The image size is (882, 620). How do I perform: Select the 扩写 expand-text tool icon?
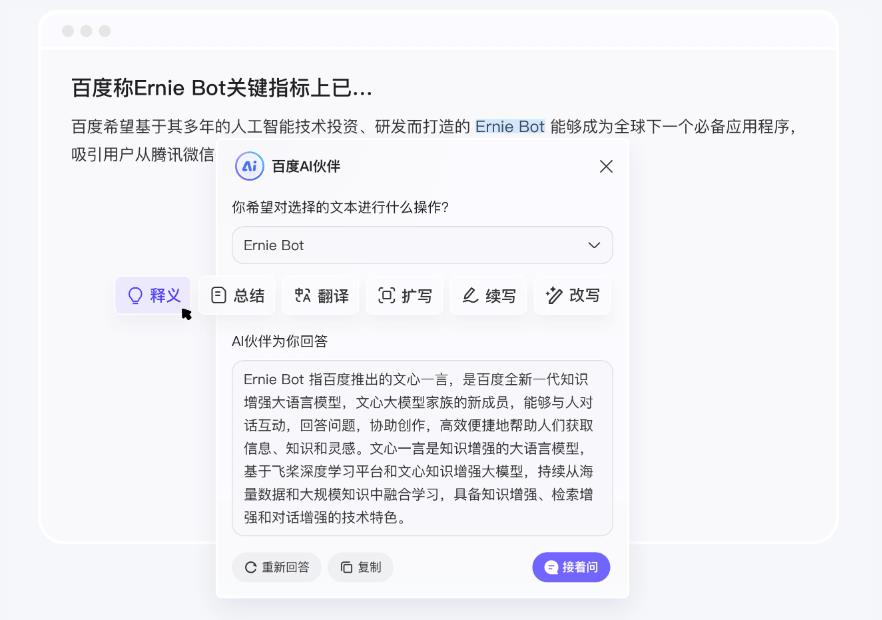[x=385, y=294]
